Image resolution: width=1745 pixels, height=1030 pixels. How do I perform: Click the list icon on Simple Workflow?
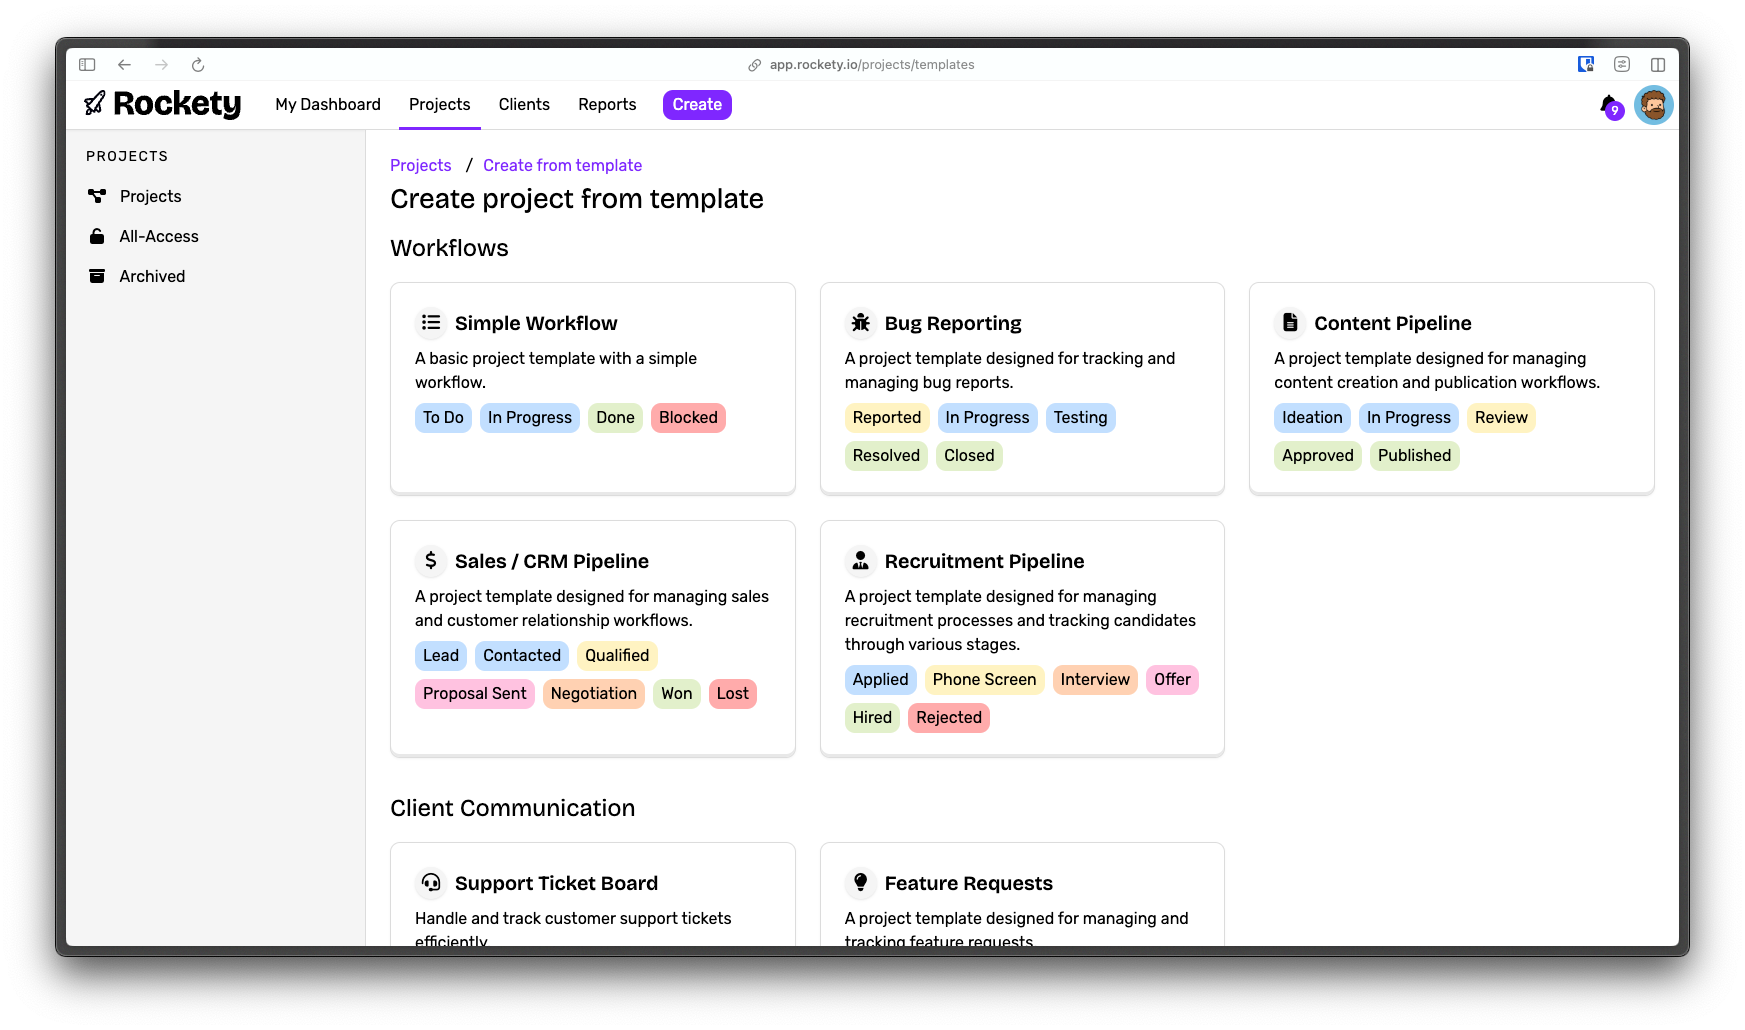tap(430, 322)
